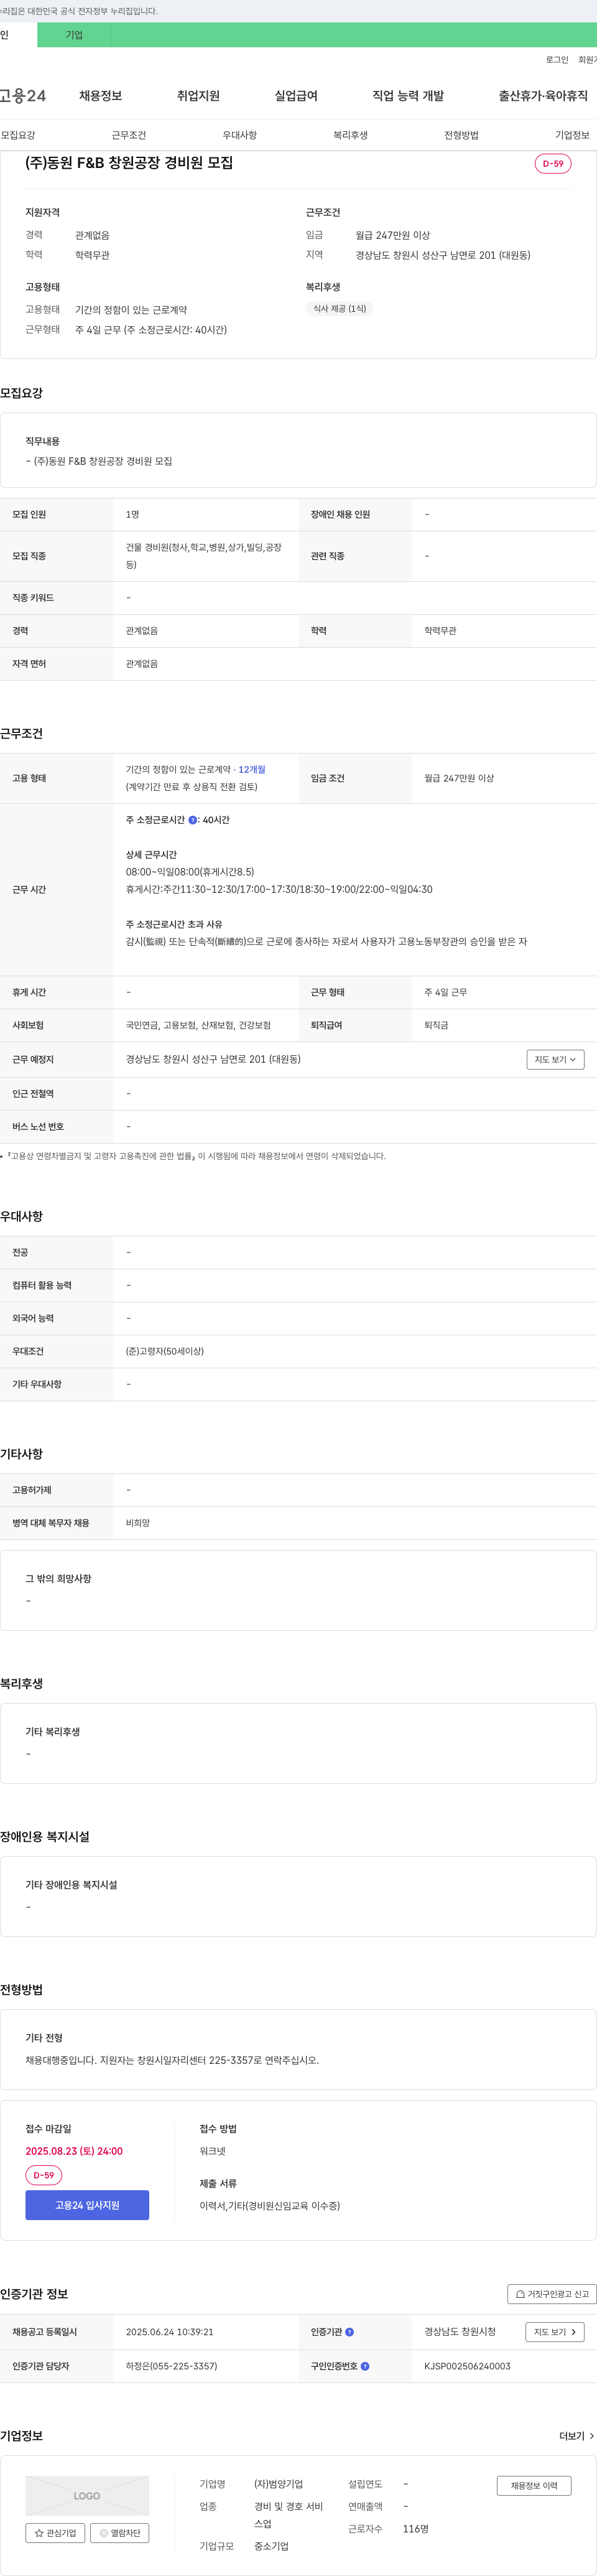Click the blue 12개월 contract period text

click(252, 770)
